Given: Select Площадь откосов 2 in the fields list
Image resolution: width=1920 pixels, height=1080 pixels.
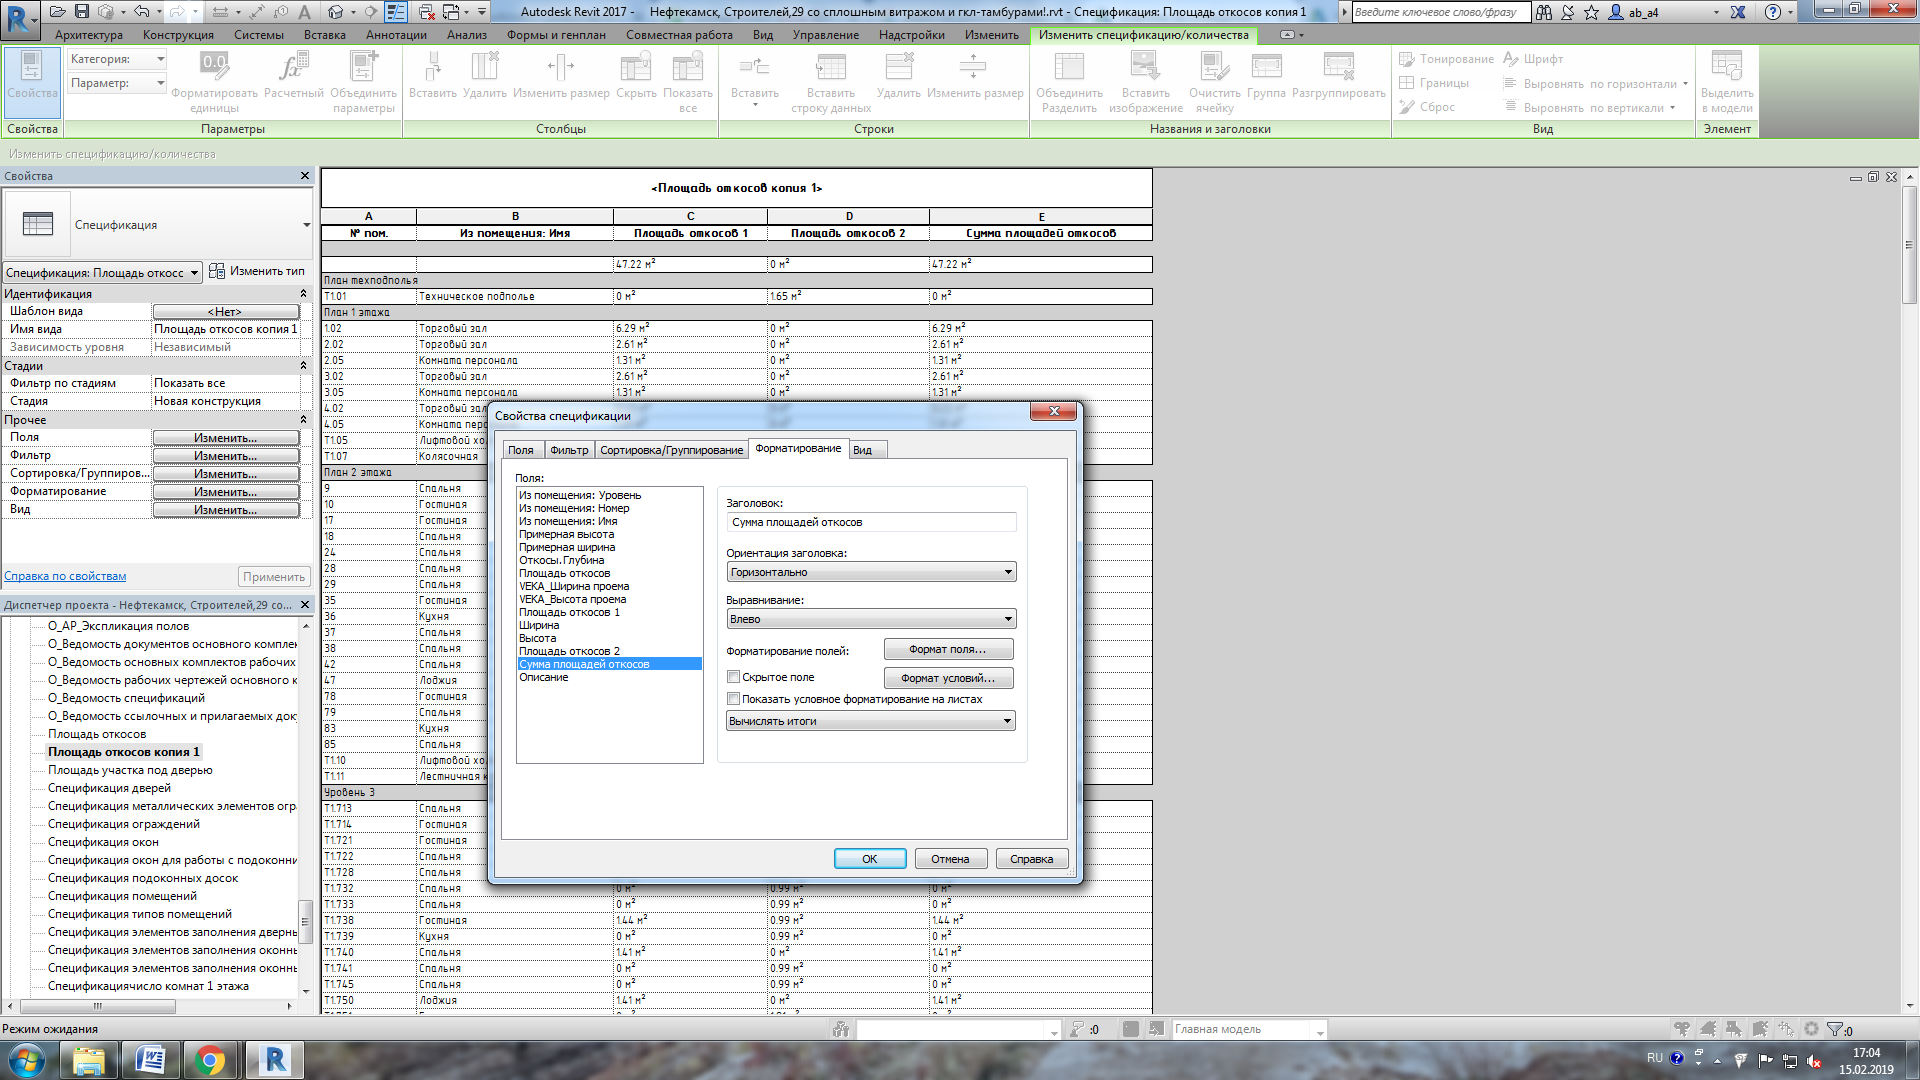Looking at the screenshot, I should [569, 651].
